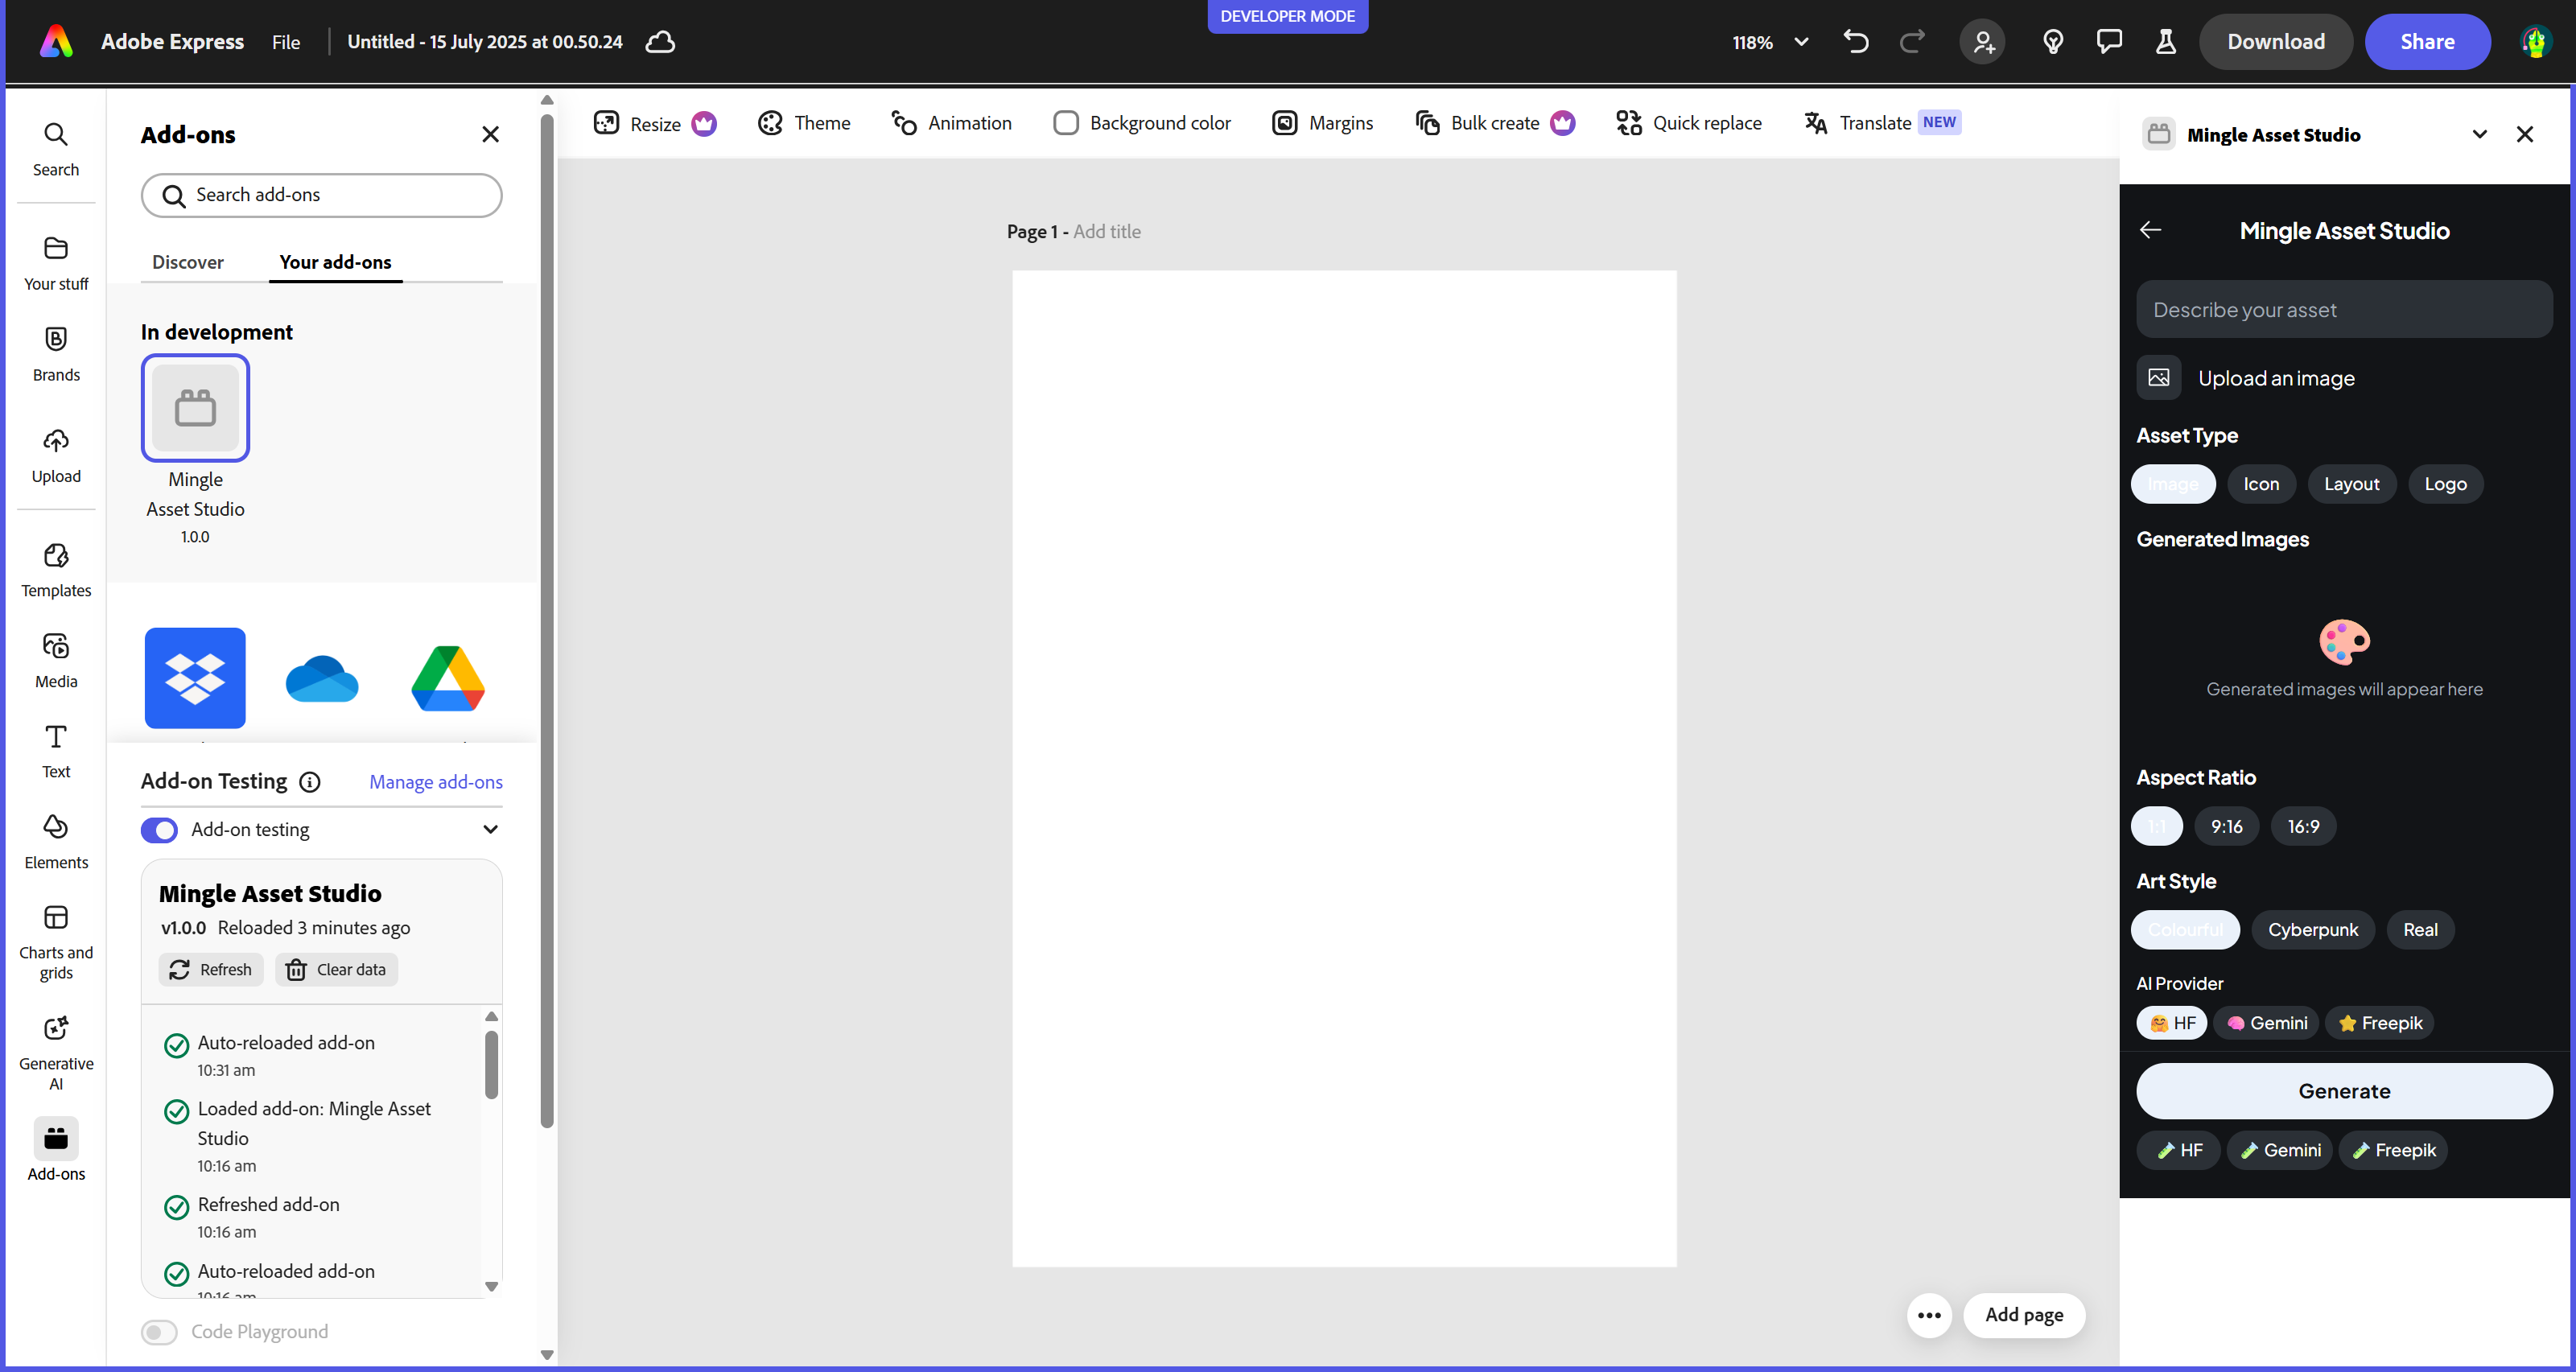Click the back arrow in Mingle panel
This screenshot has width=2576, height=1372.
(x=2150, y=230)
